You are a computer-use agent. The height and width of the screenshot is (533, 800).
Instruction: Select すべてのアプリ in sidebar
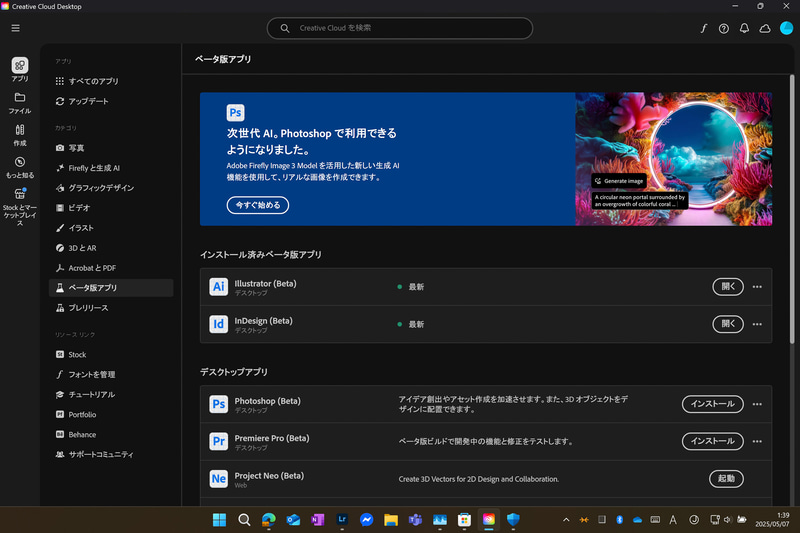pos(111,81)
